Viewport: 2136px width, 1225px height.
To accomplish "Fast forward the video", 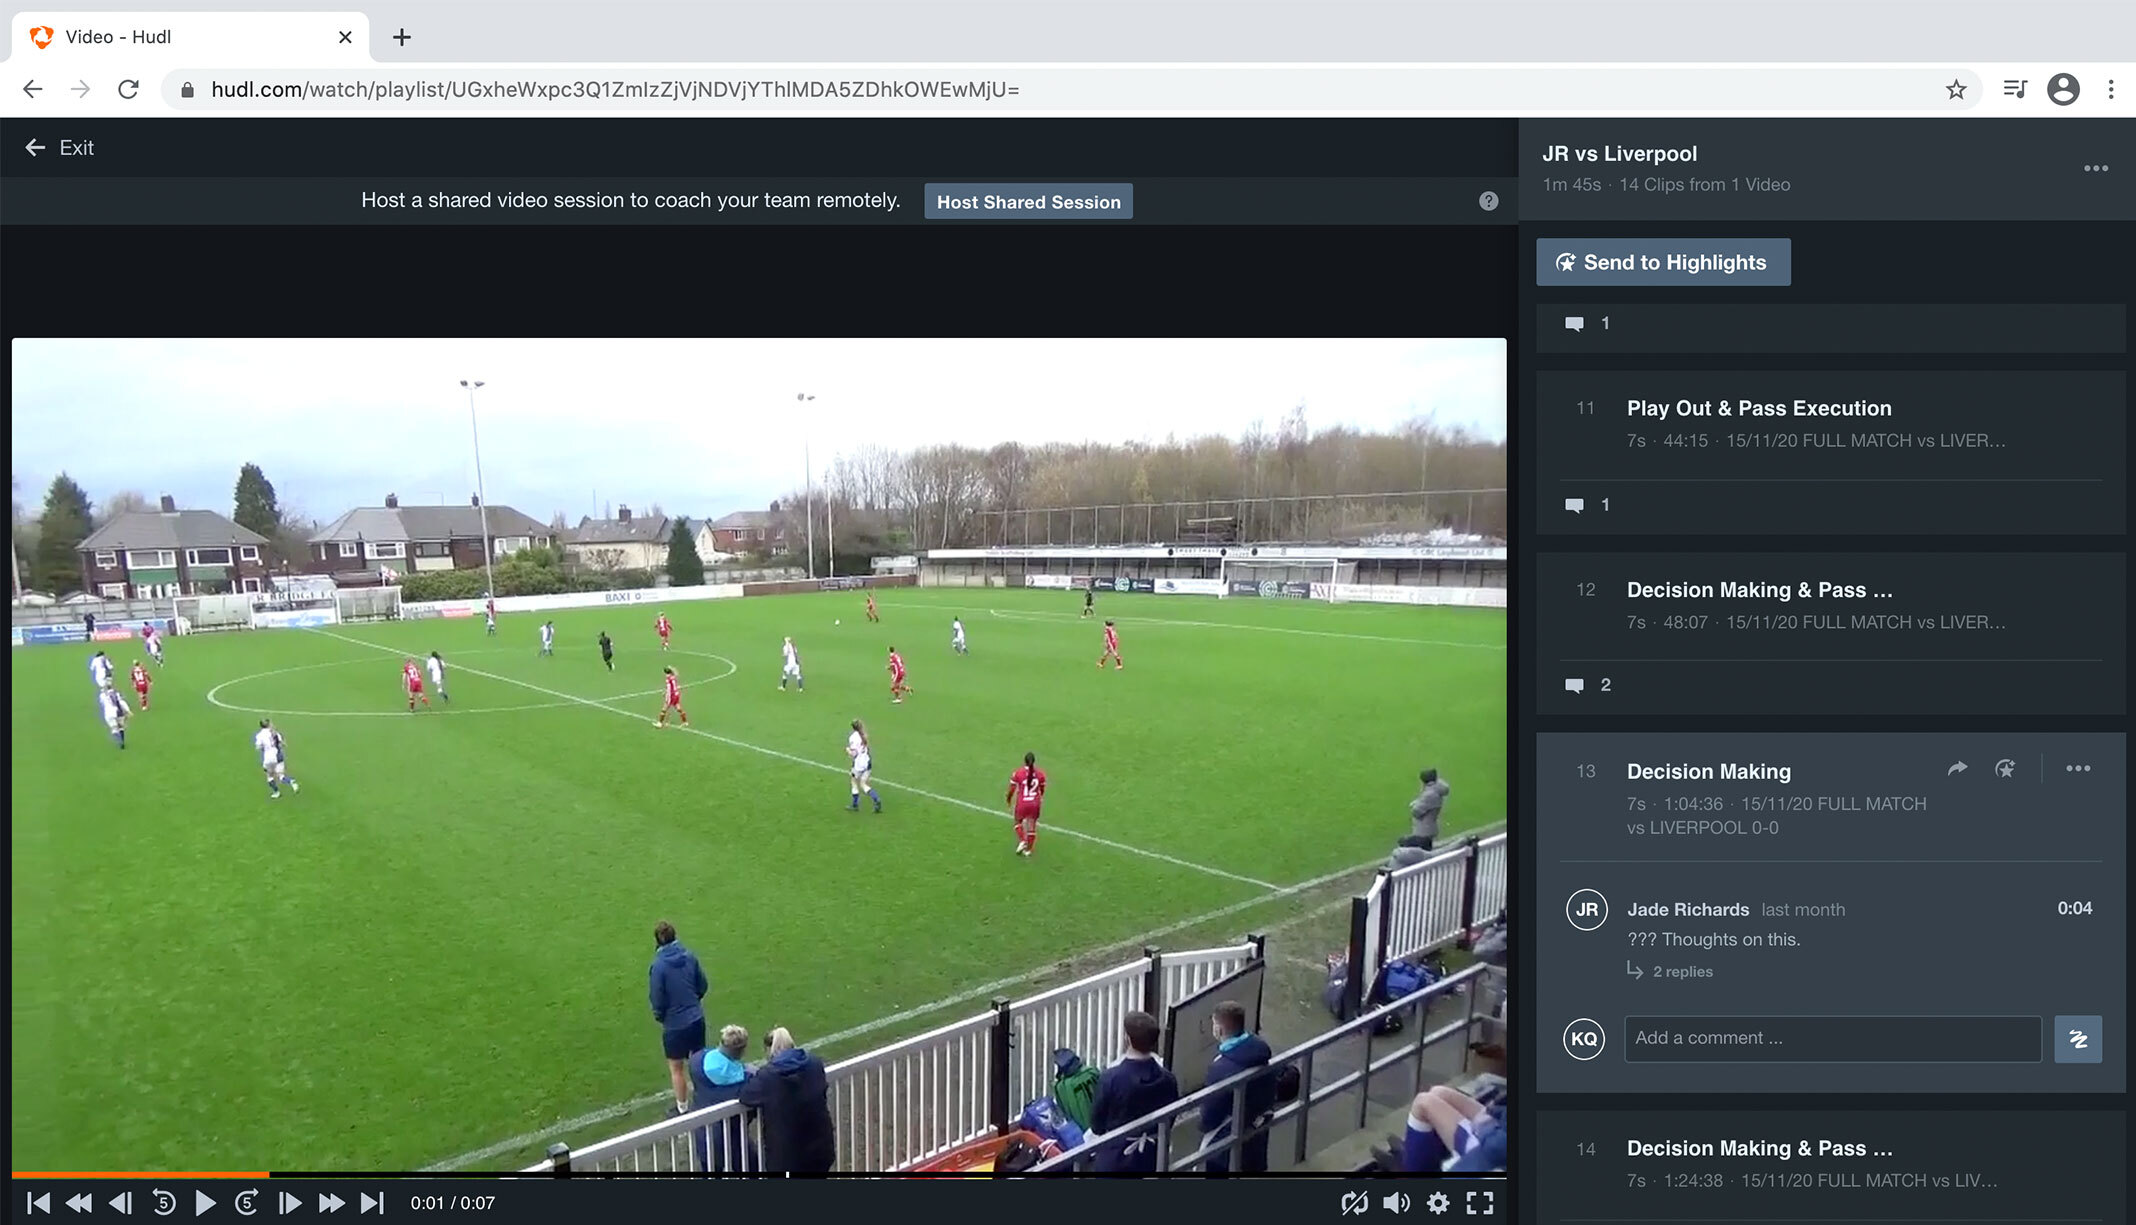I will 331,1203.
